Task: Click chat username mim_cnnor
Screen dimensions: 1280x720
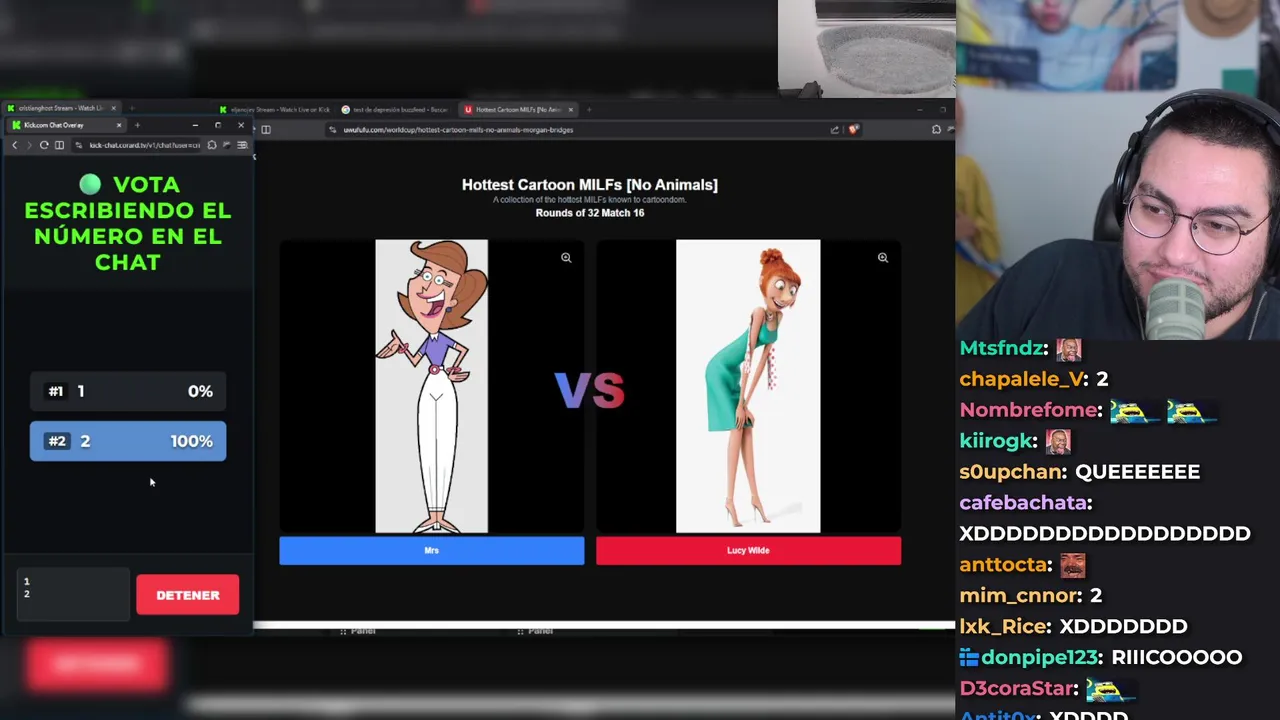Action: coord(1020,596)
